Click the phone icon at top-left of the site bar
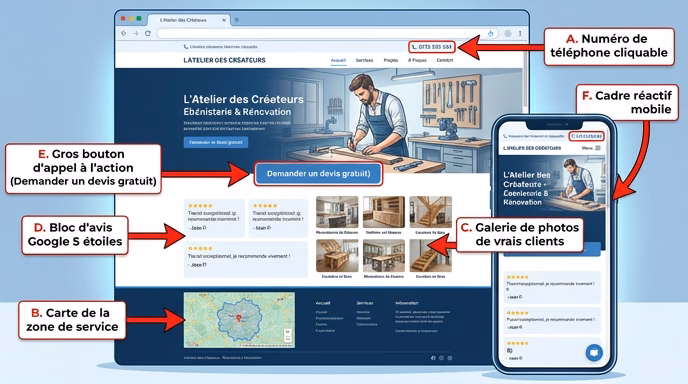688x384 pixels. coord(186,47)
